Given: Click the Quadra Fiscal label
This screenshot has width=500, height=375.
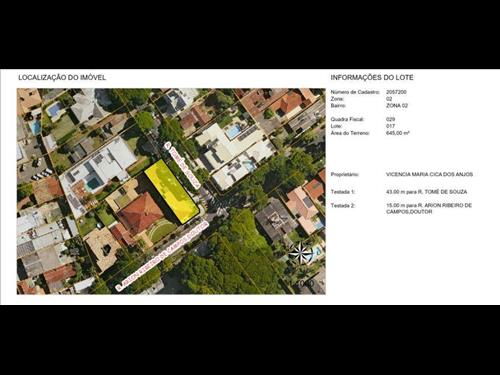Looking at the screenshot, I should (x=347, y=119).
